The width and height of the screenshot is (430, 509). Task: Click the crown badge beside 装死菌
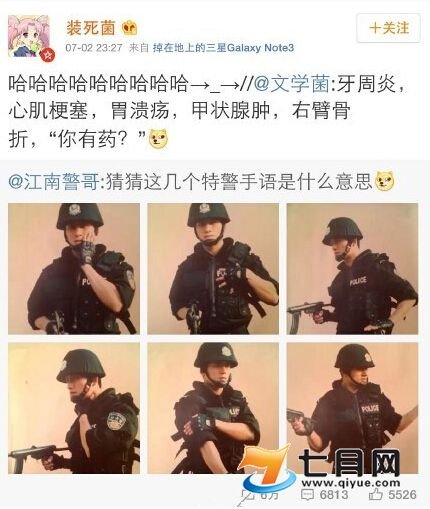[130, 28]
